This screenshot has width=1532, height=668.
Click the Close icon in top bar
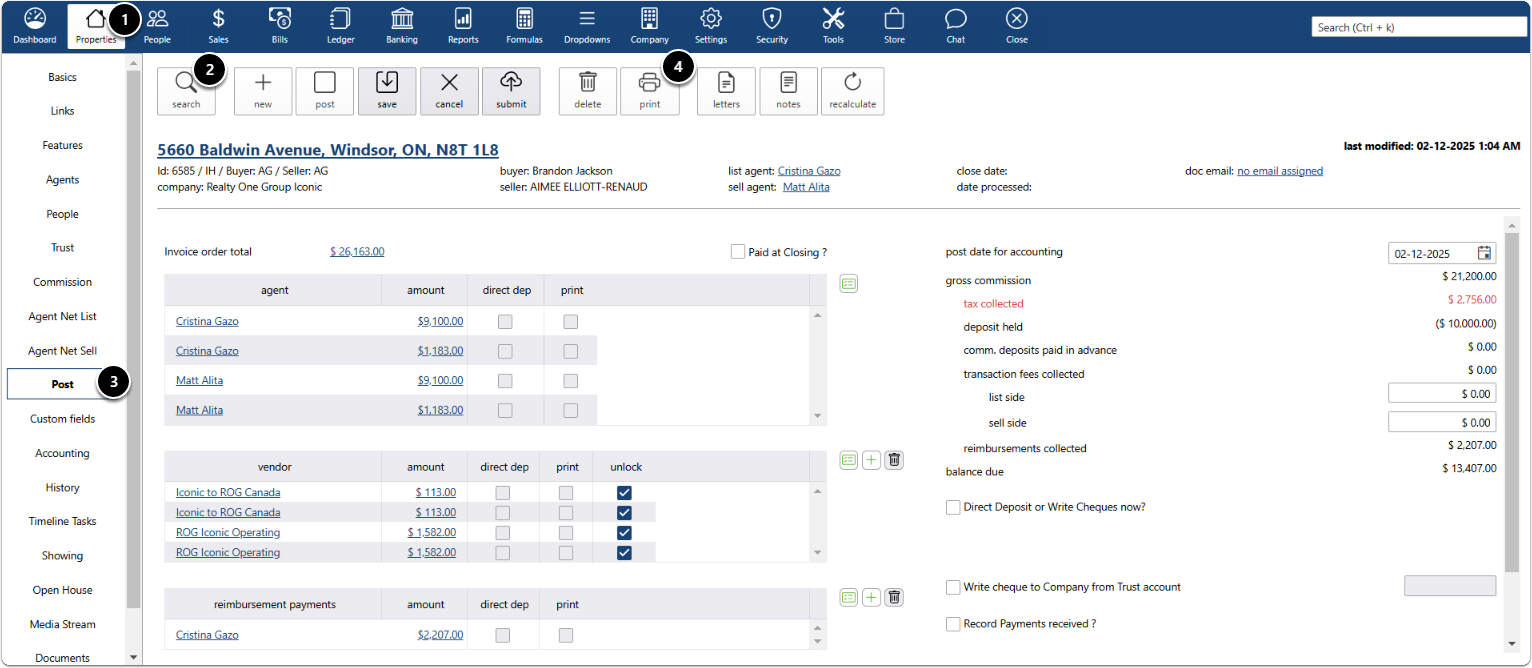click(1017, 26)
